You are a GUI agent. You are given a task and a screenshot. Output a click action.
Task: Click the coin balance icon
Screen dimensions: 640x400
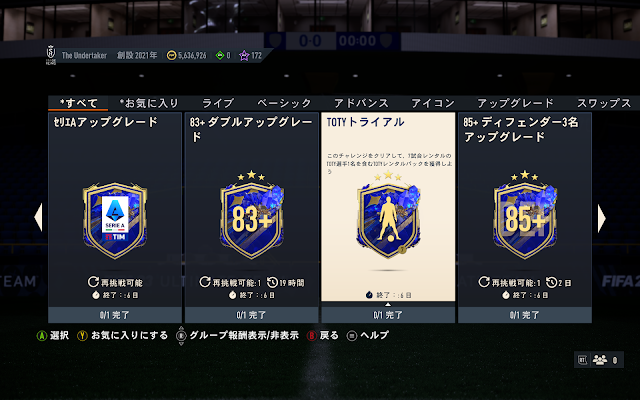(171, 56)
